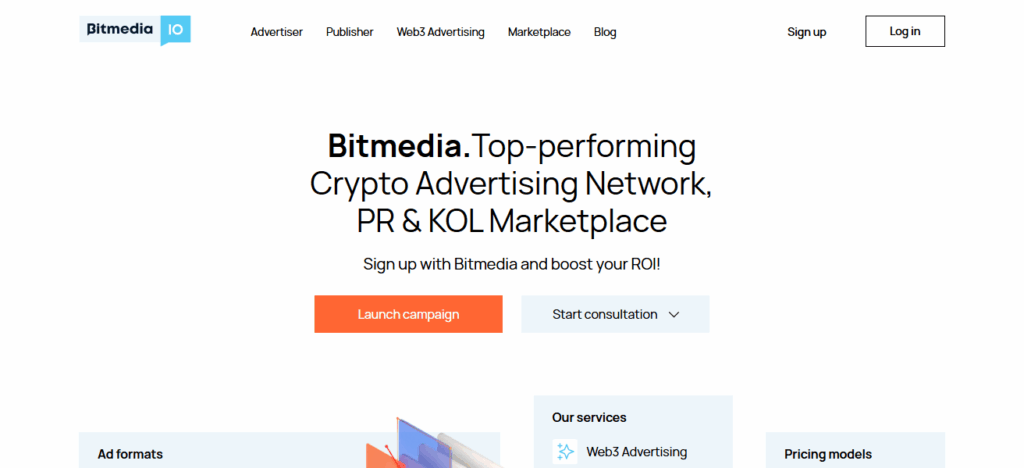The height and width of the screenshot is (468, 1024).
Task: Open the Start consultation dropdown
Action: coord(605,314)
